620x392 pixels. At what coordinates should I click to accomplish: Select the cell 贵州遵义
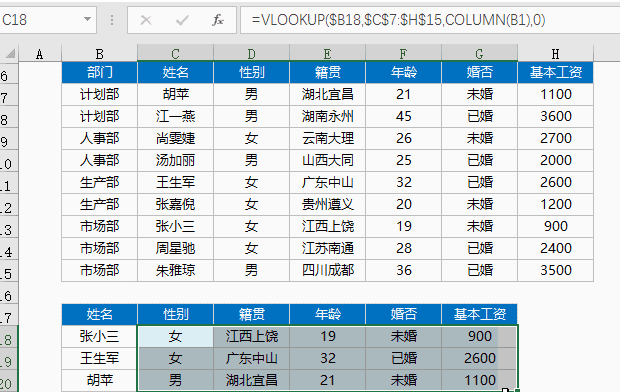(x=327, y=205)
